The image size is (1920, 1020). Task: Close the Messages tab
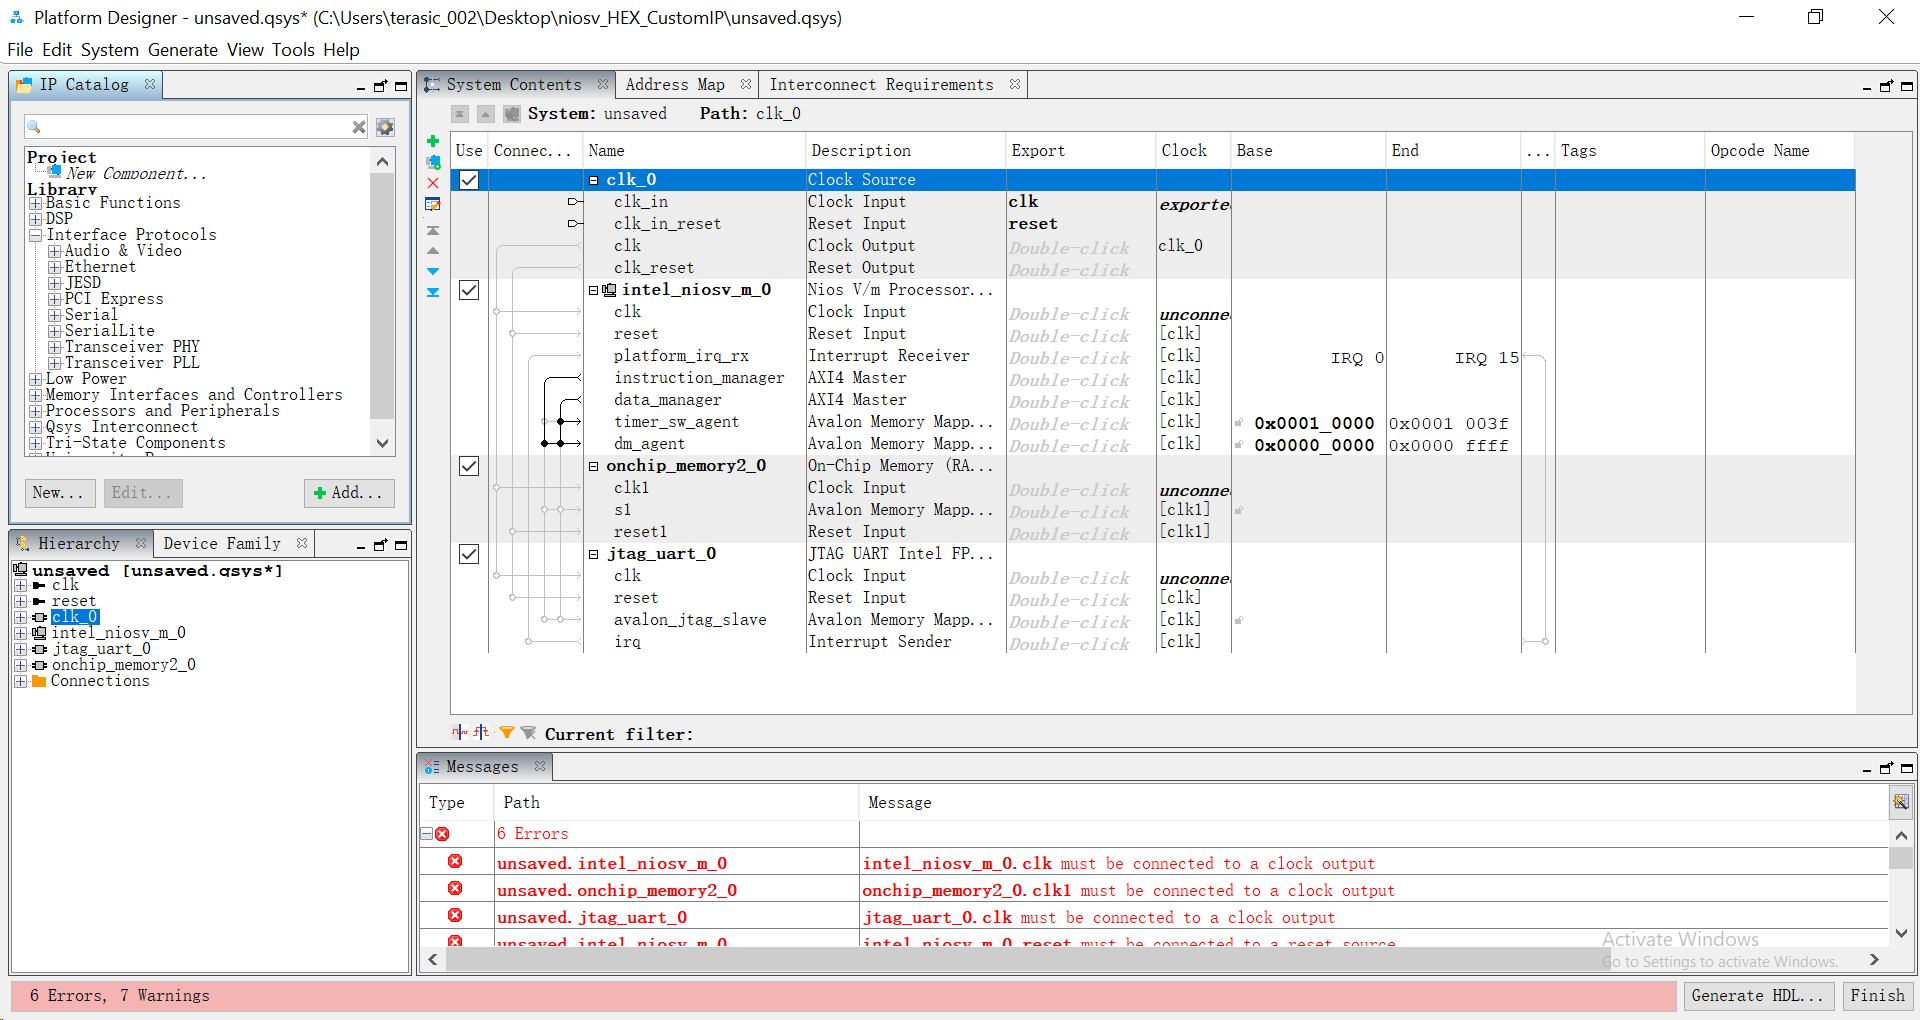[x=540, y=766]
